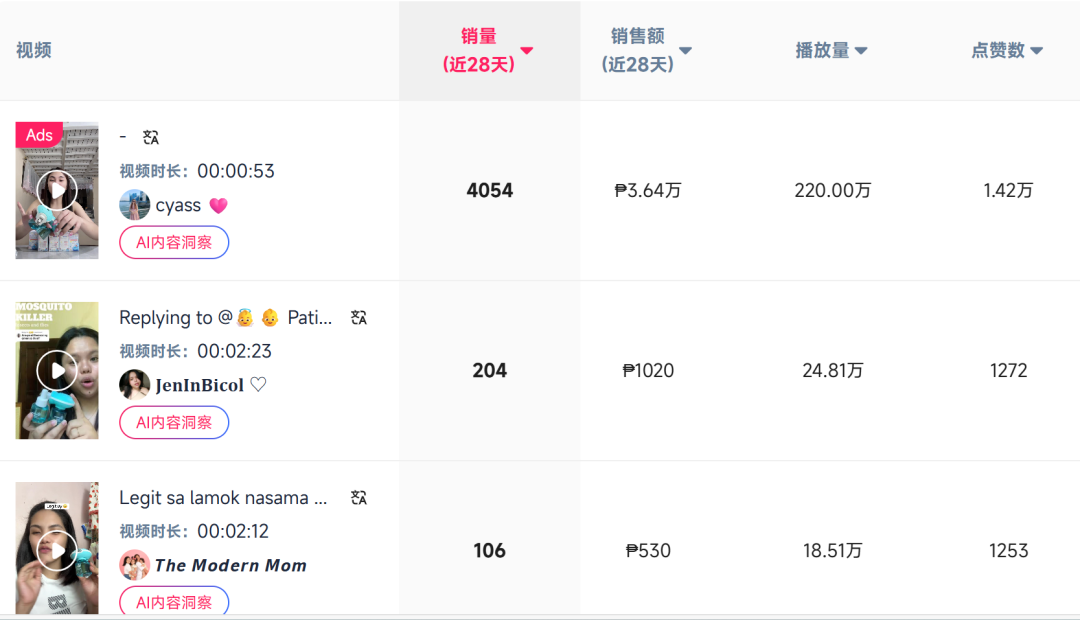Open 'Legit sa lamok nasama' video title

[x=223, y=498]
